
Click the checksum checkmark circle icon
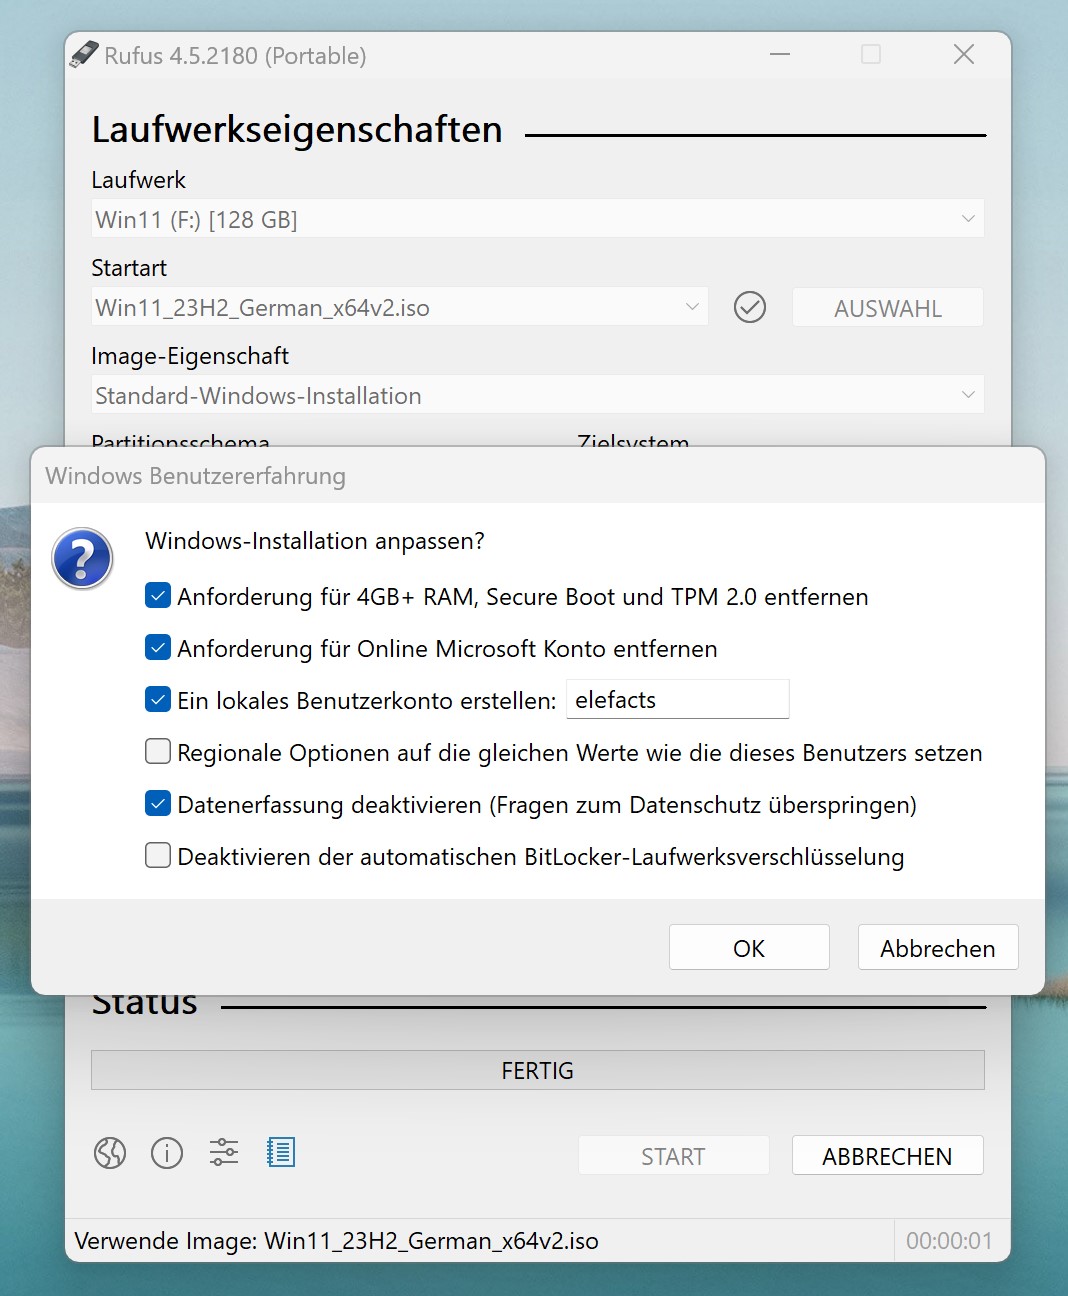[750, 307]
